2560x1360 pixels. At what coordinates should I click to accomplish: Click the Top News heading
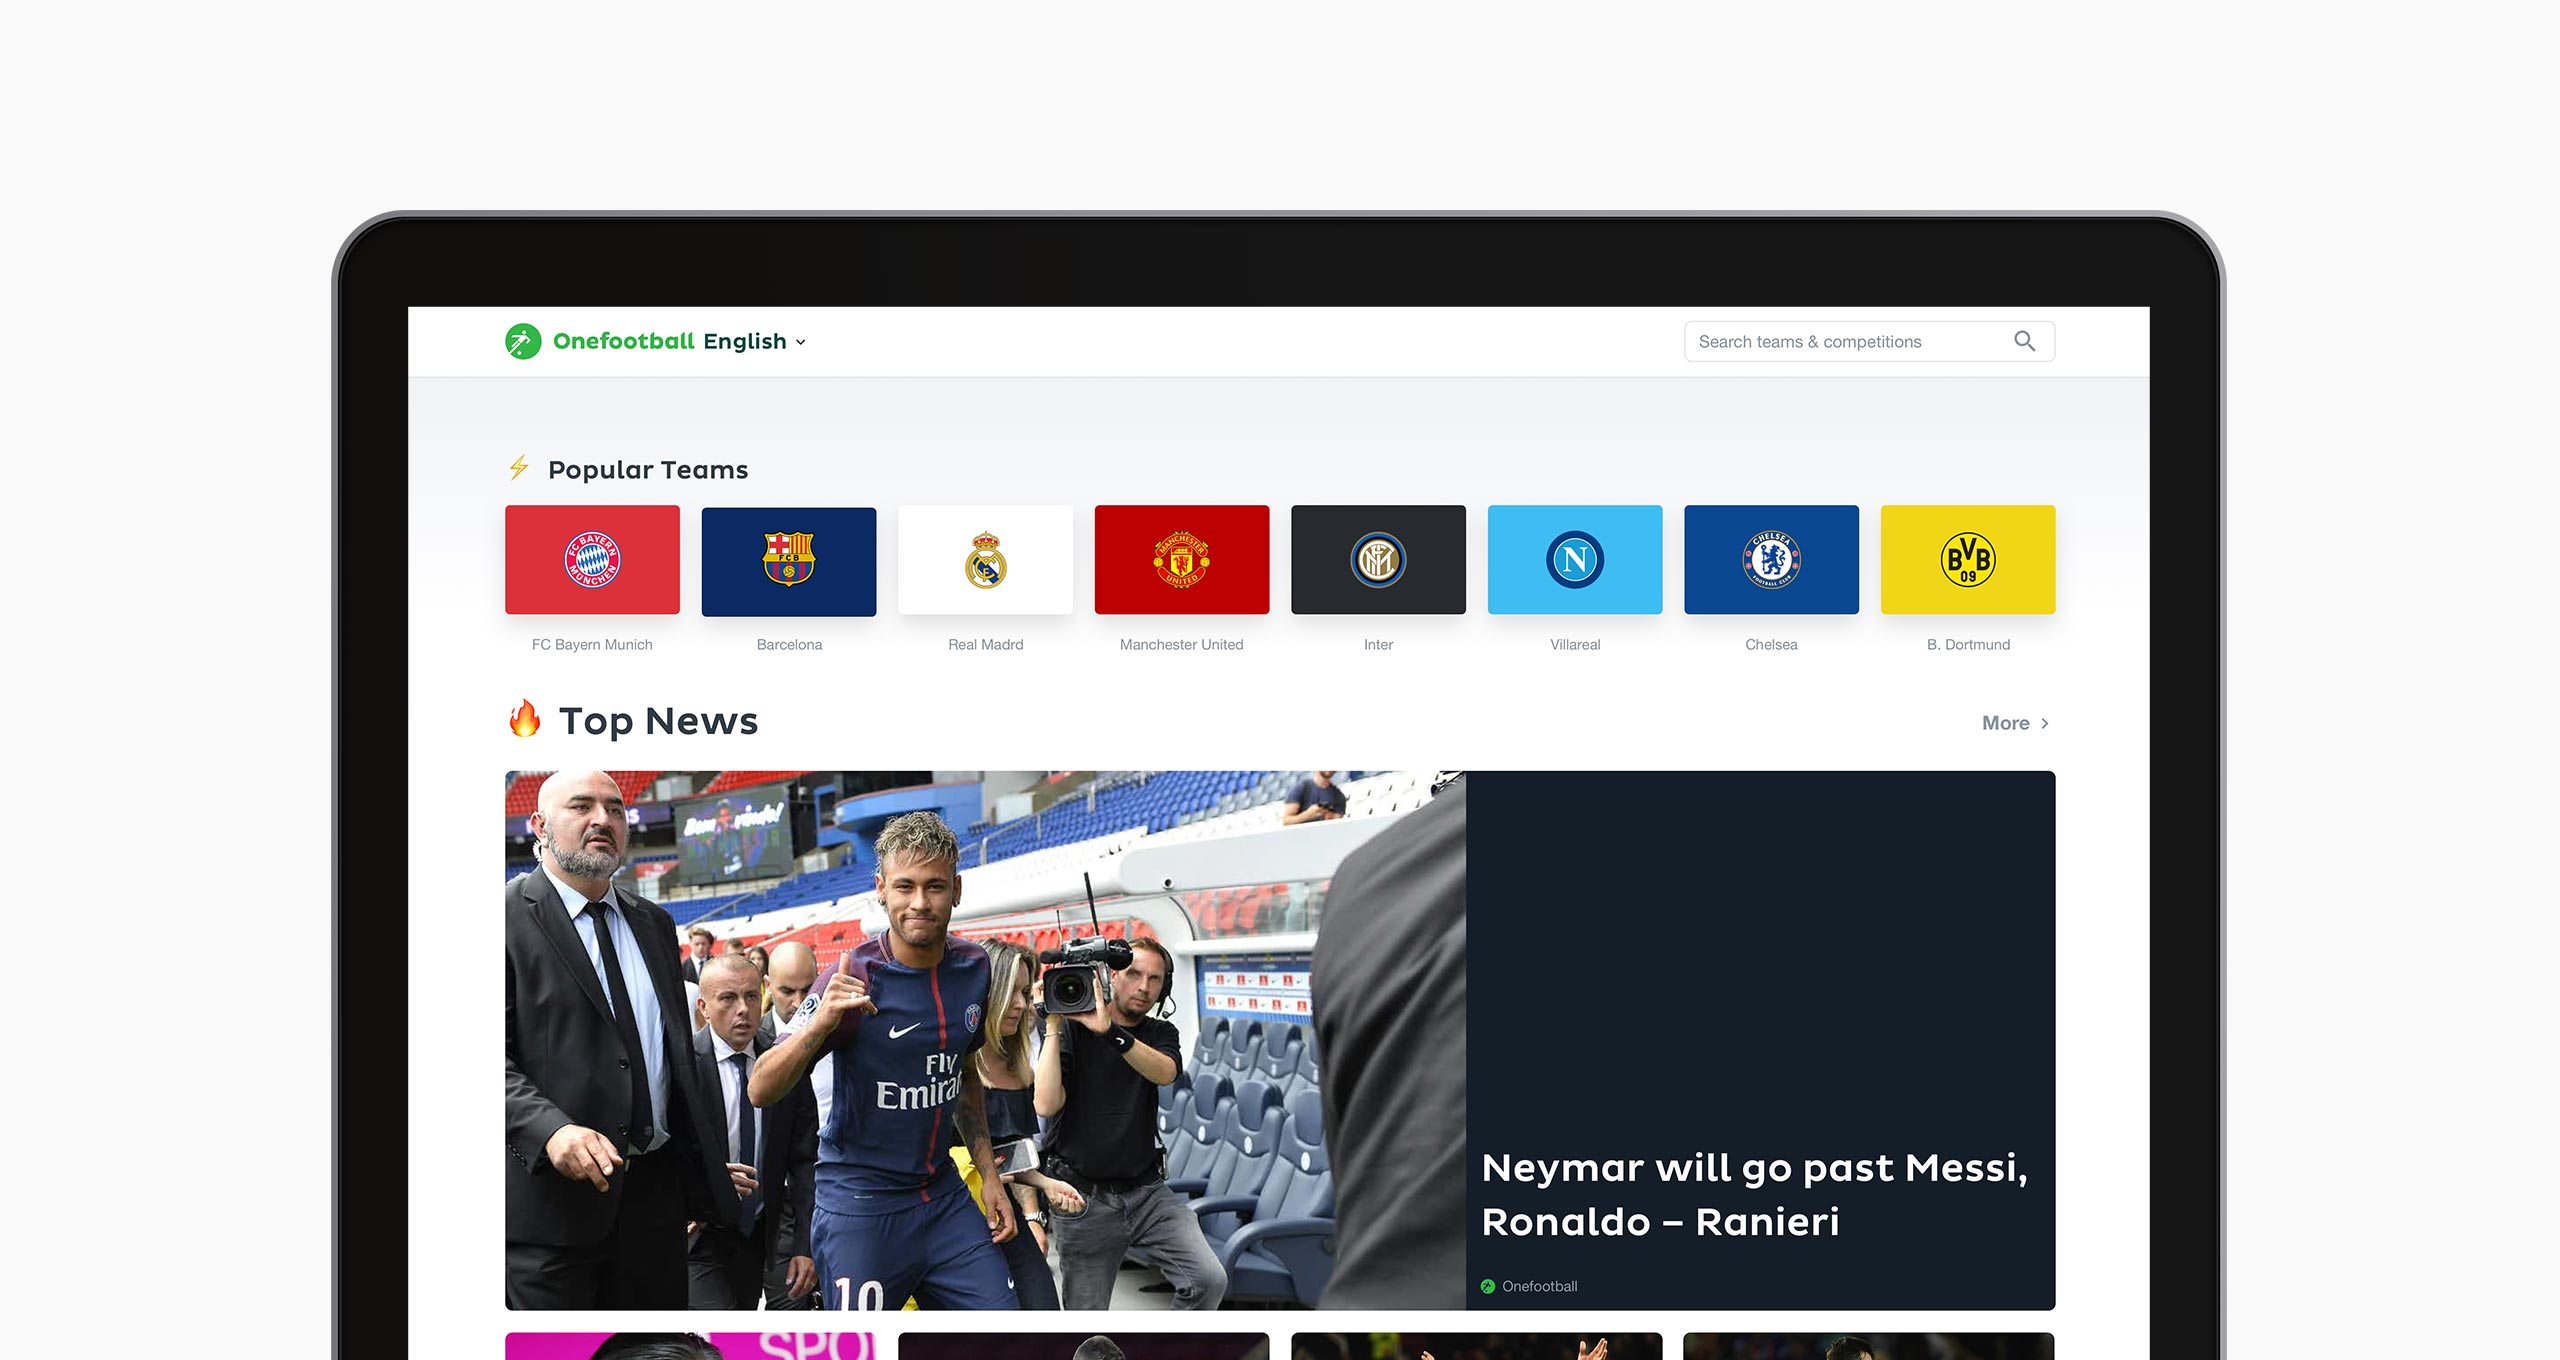pyautogui.click(x=658, y=721)
